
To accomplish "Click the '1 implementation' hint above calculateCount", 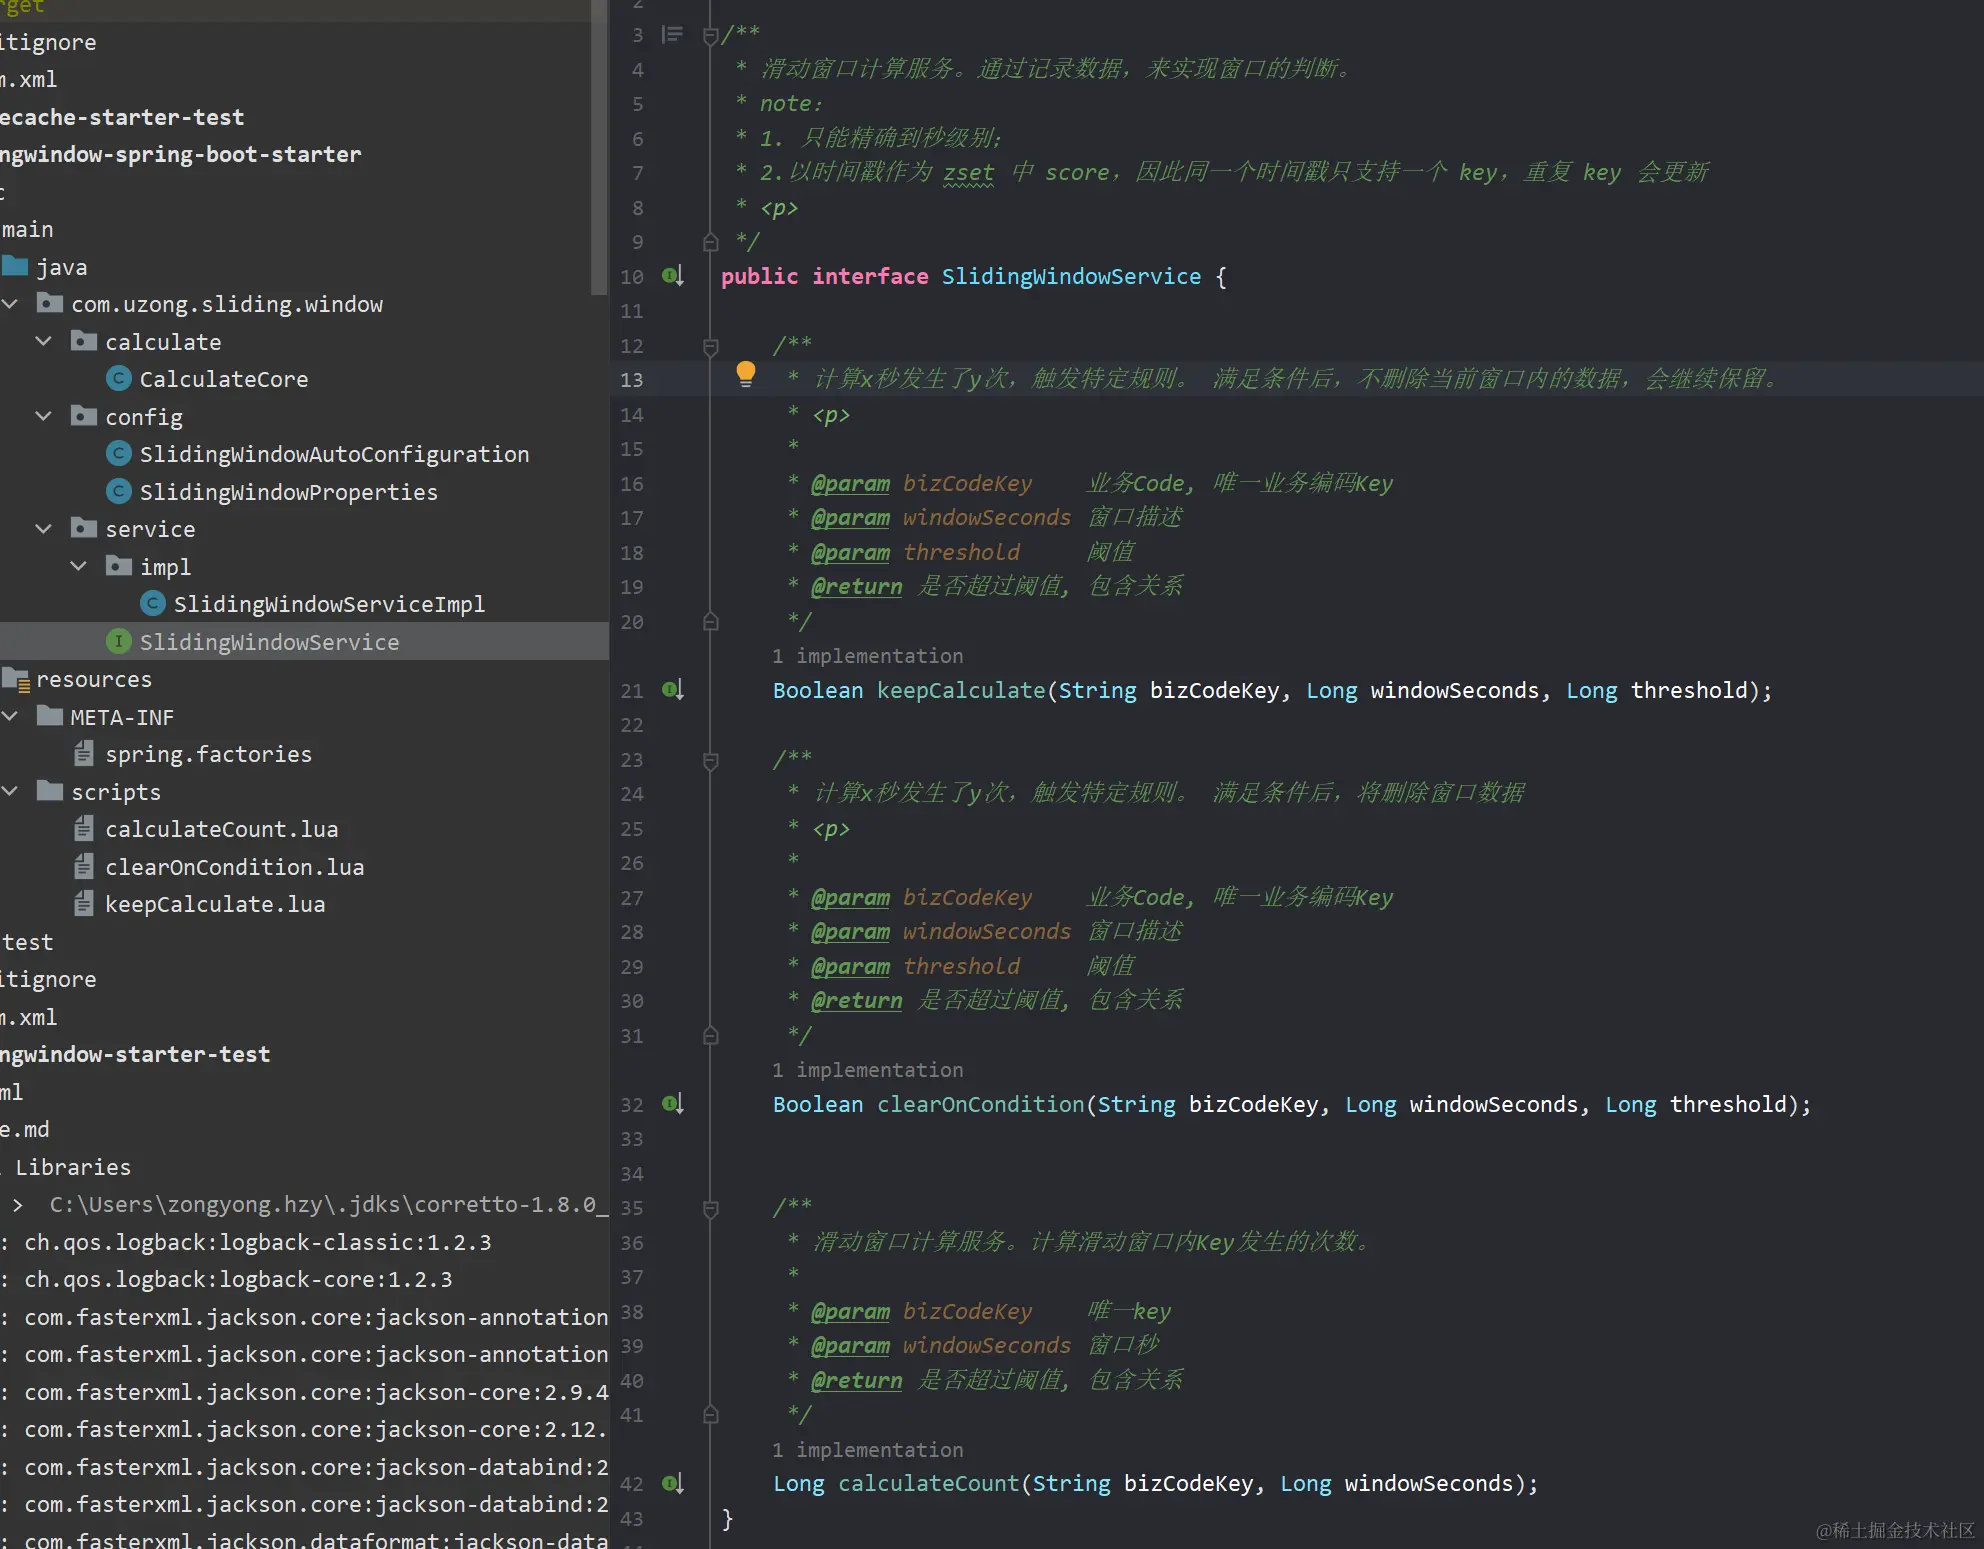I will coord(867,1450).
